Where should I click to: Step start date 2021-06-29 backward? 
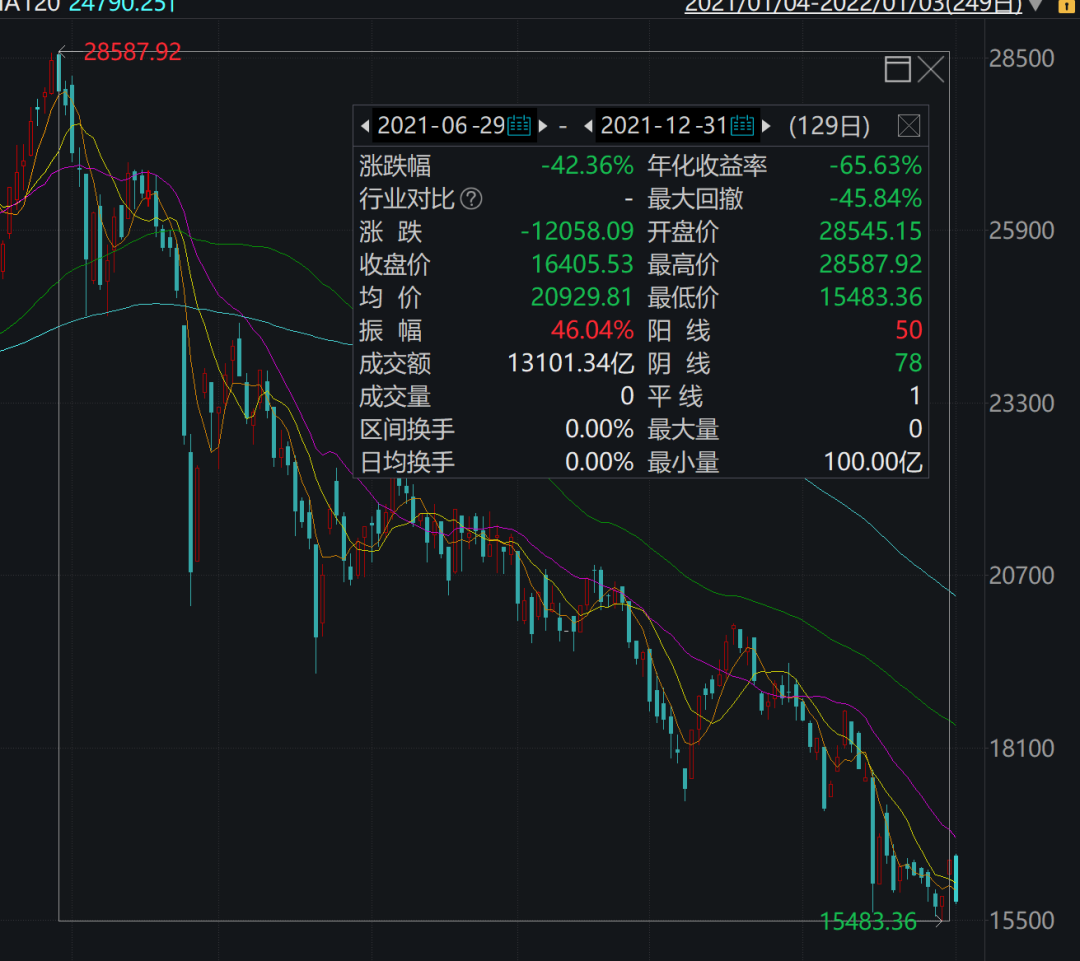(x=365, y=126)
